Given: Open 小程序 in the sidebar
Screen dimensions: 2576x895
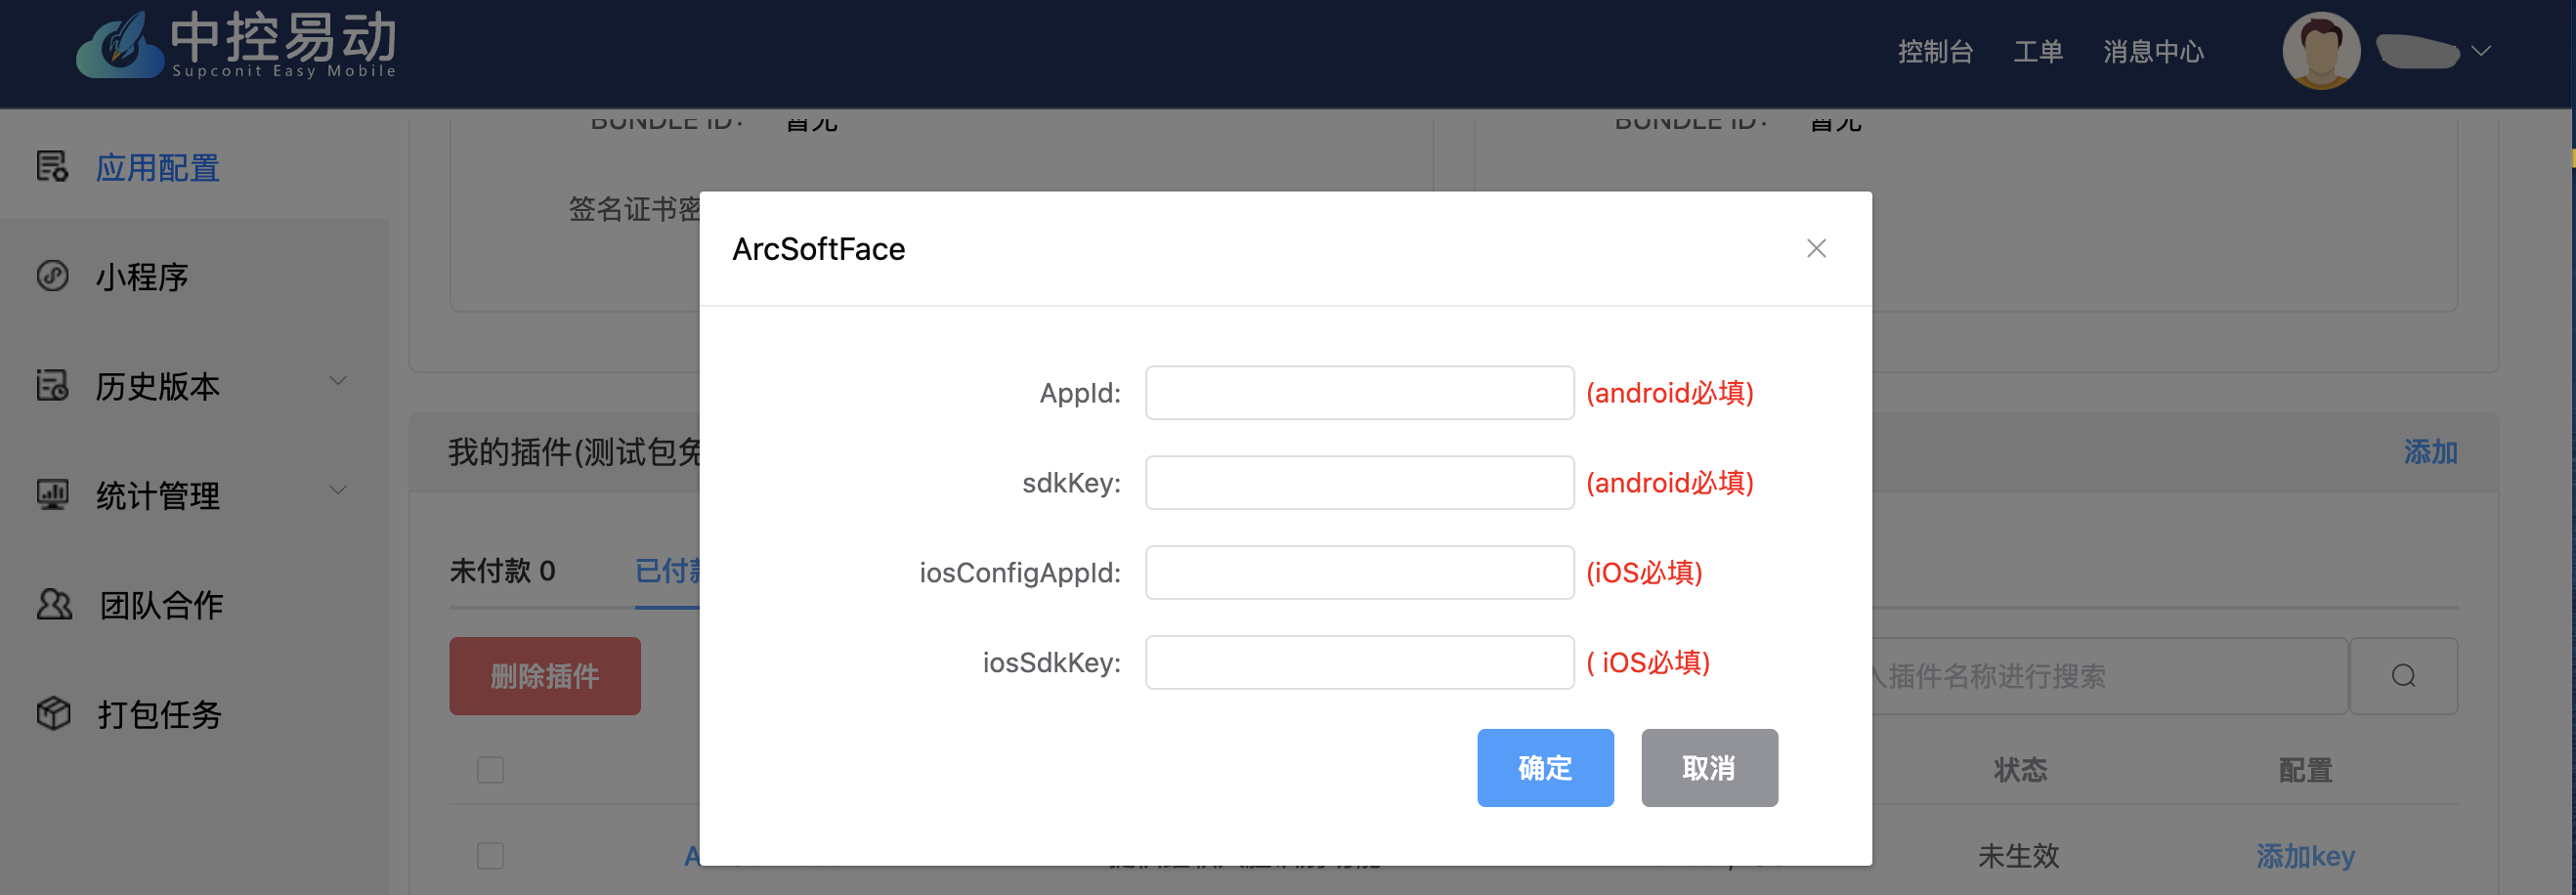Looking at the screenshot, I should click(142, 276).
